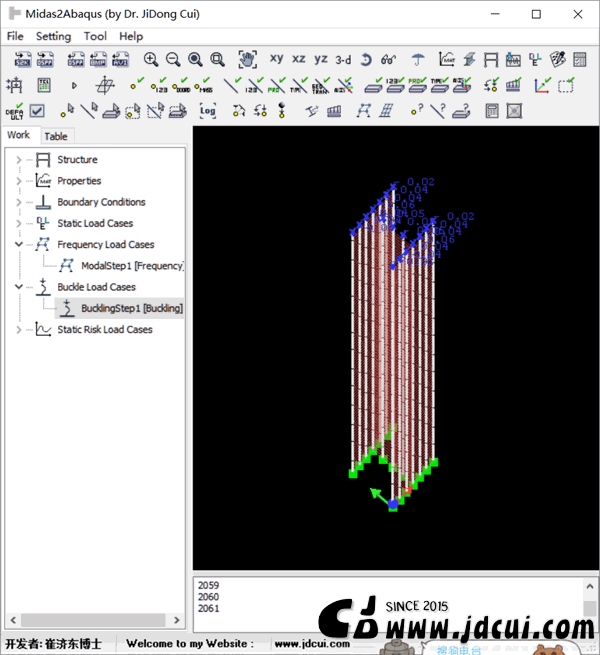Open the Tool menu
This screenshot has height=655, width=600.
(95, 36)
